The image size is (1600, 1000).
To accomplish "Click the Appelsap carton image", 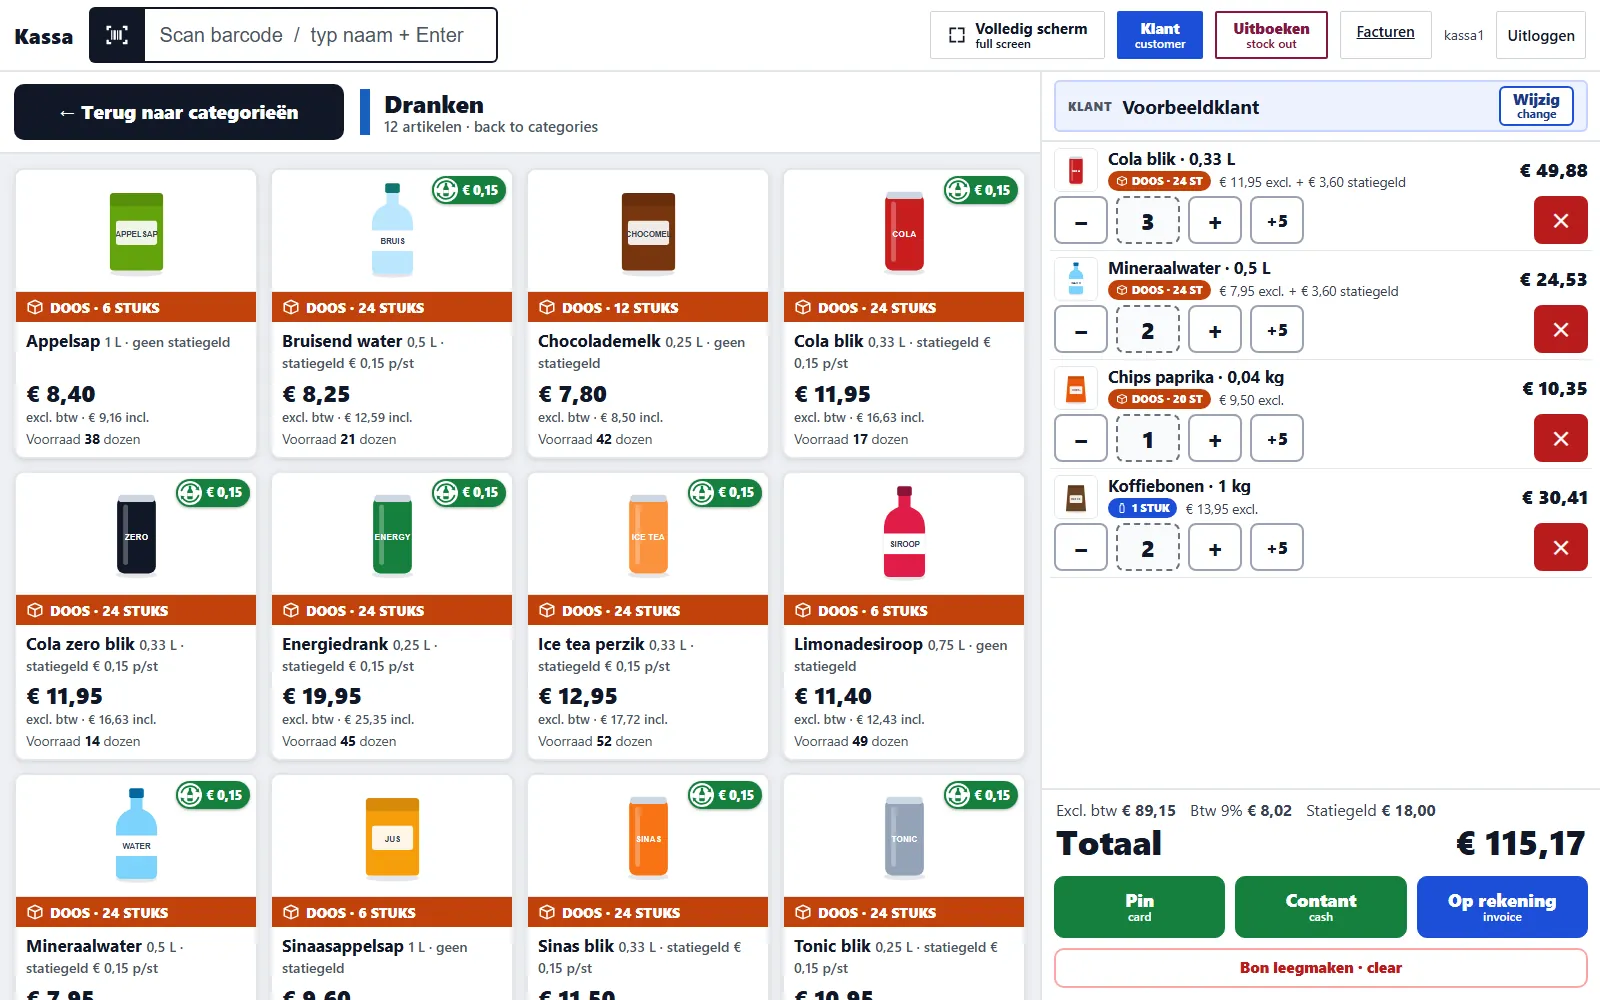I will click(x=136, y=232).
